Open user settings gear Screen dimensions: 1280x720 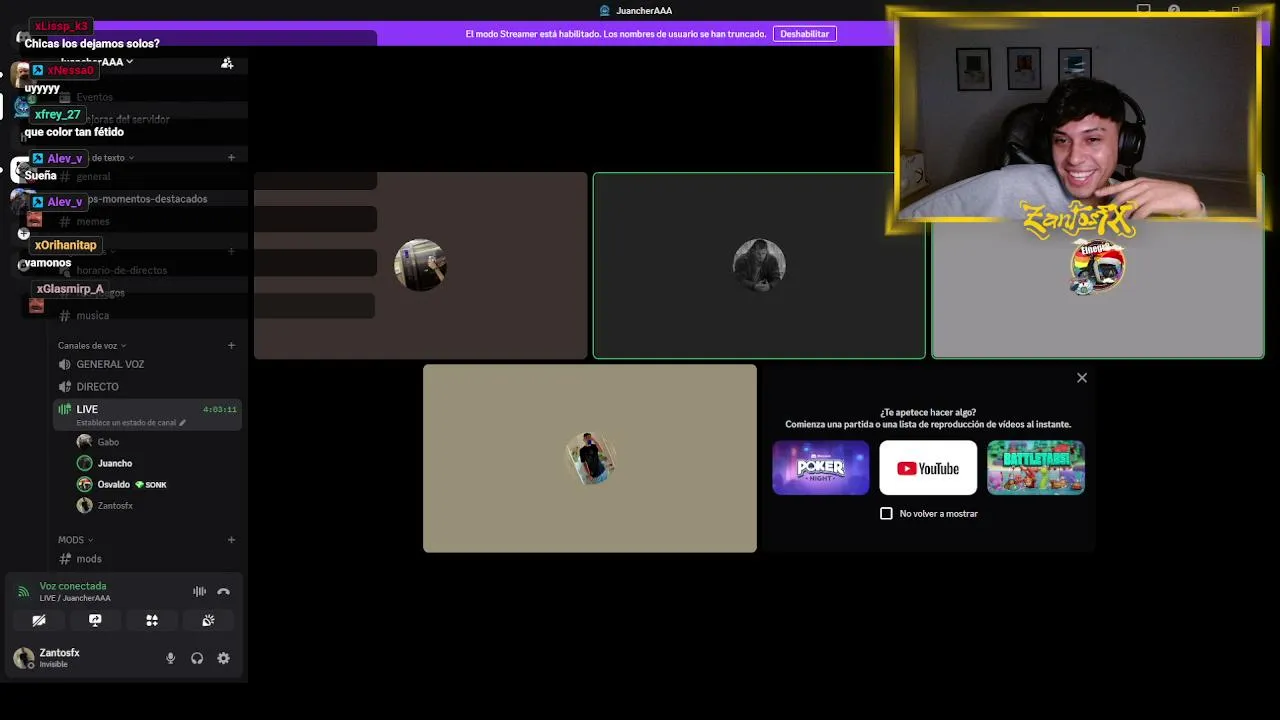[223, 658]
